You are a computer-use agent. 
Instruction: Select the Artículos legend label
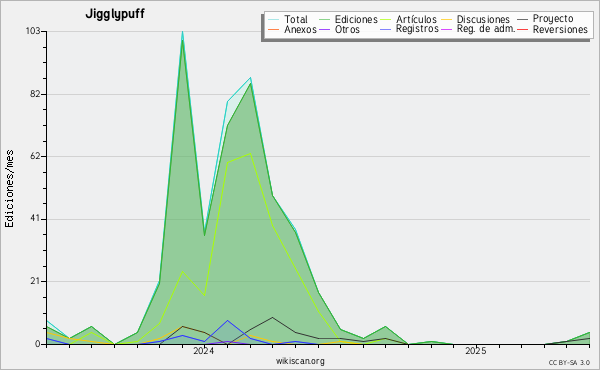(x=416, y=19)
